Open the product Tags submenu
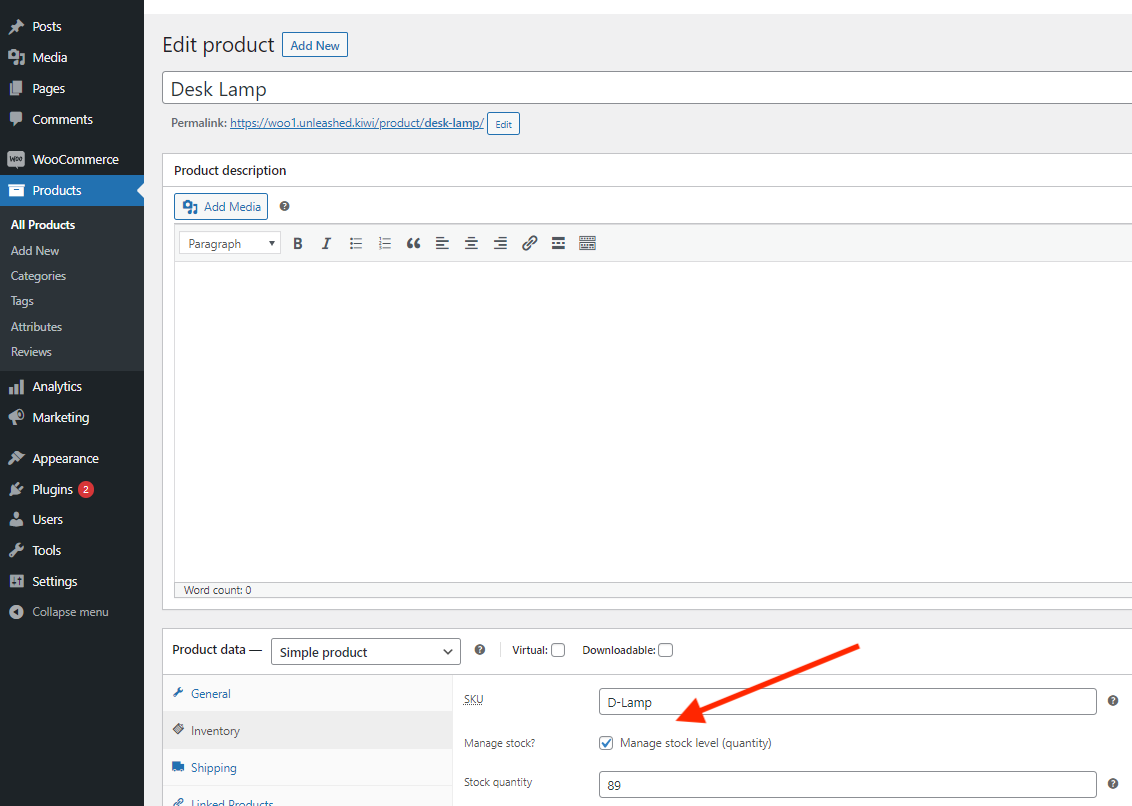Screen dimensions: 1132x806 (22, 301)
